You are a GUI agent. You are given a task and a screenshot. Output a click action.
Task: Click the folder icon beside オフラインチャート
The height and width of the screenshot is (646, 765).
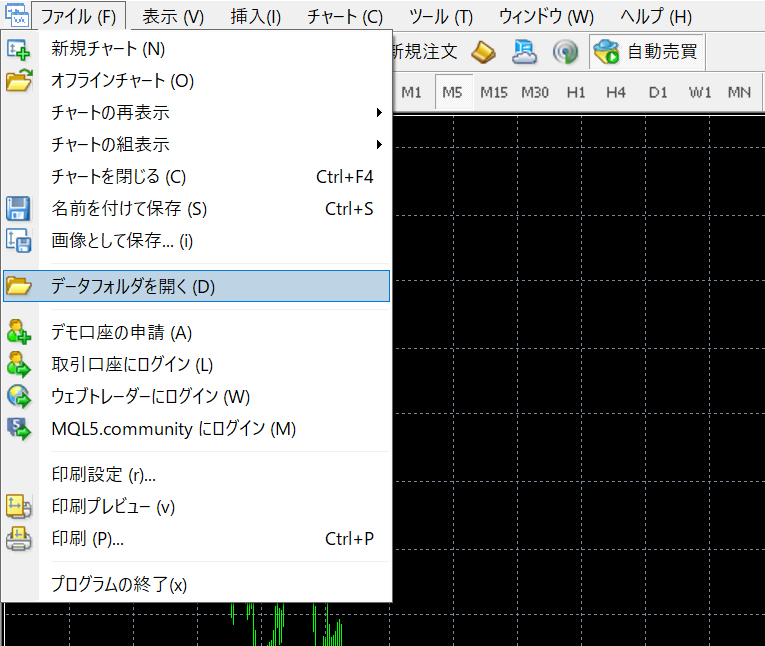(x=19, y=81)
